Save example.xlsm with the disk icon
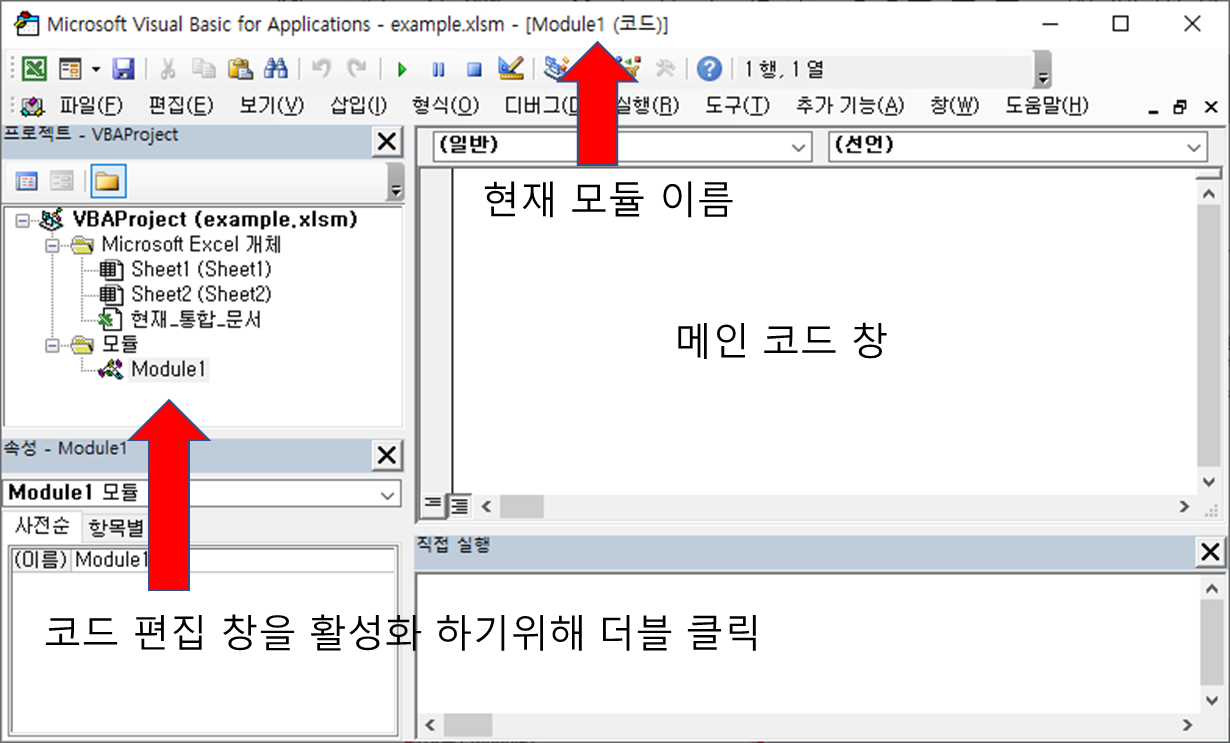1230x743 pixels. point(123,69)
